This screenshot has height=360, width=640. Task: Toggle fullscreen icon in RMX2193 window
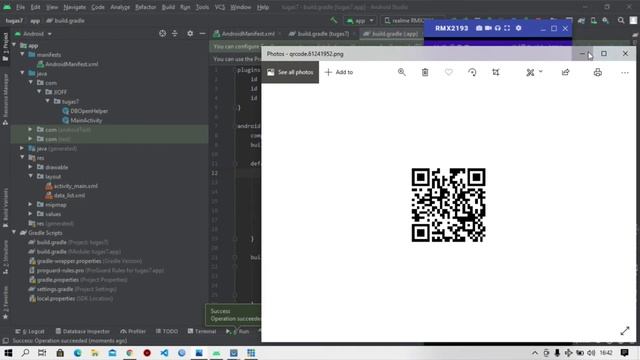point(507,28)
